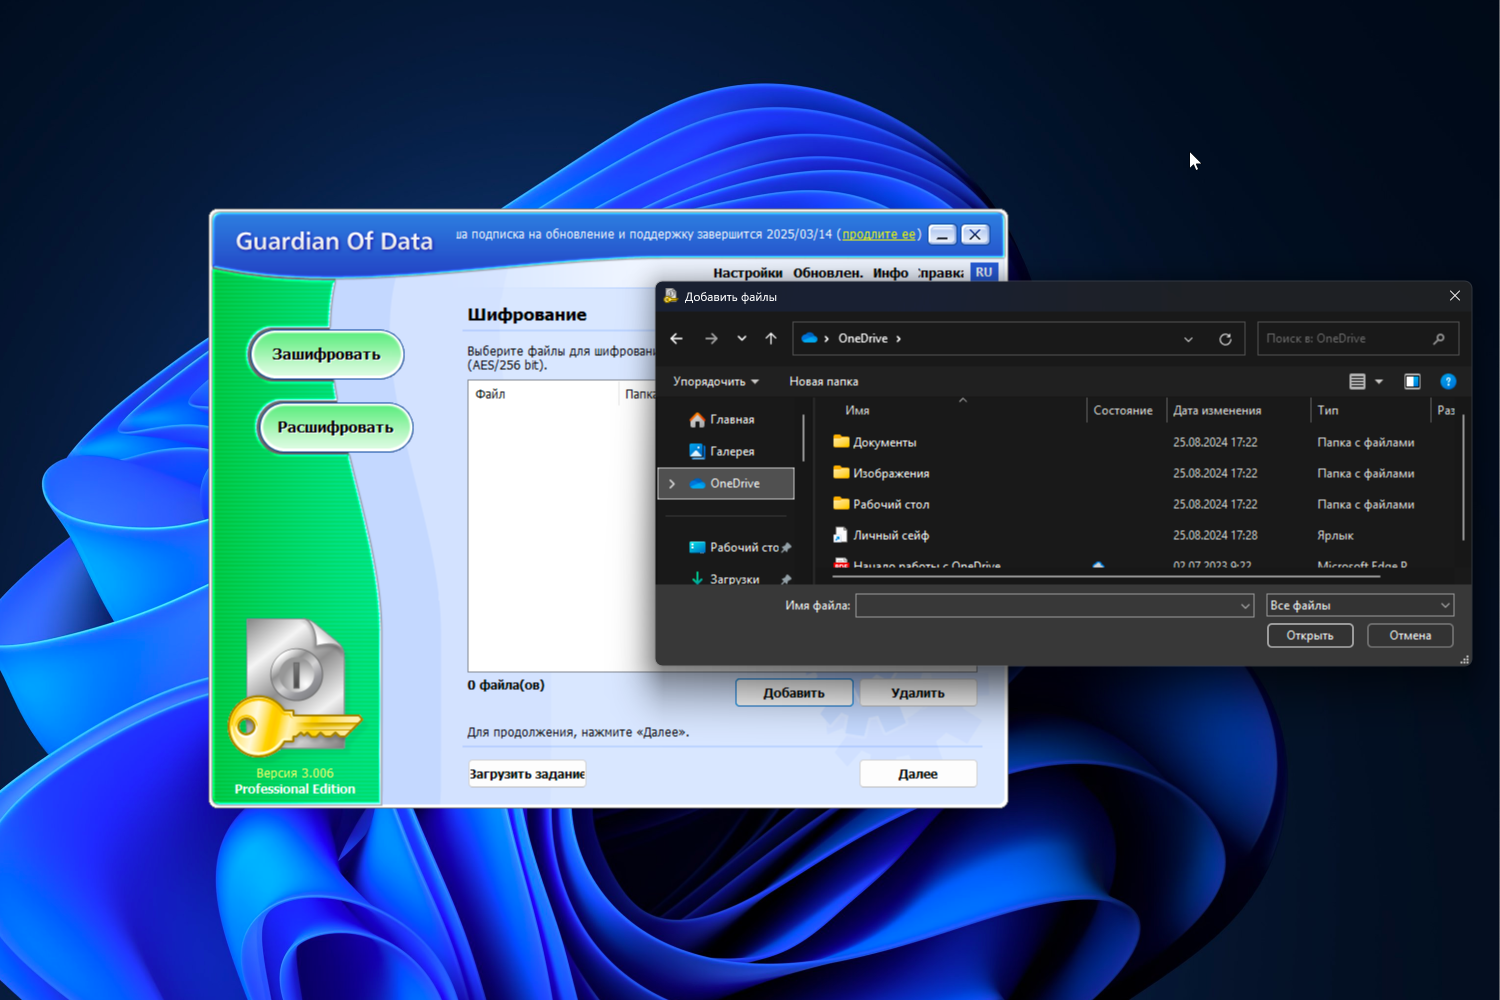Viewport: 1500px width, 1000px height.
Task: Click Папка с файлами in the Документы row
Action: (1366, 443)
